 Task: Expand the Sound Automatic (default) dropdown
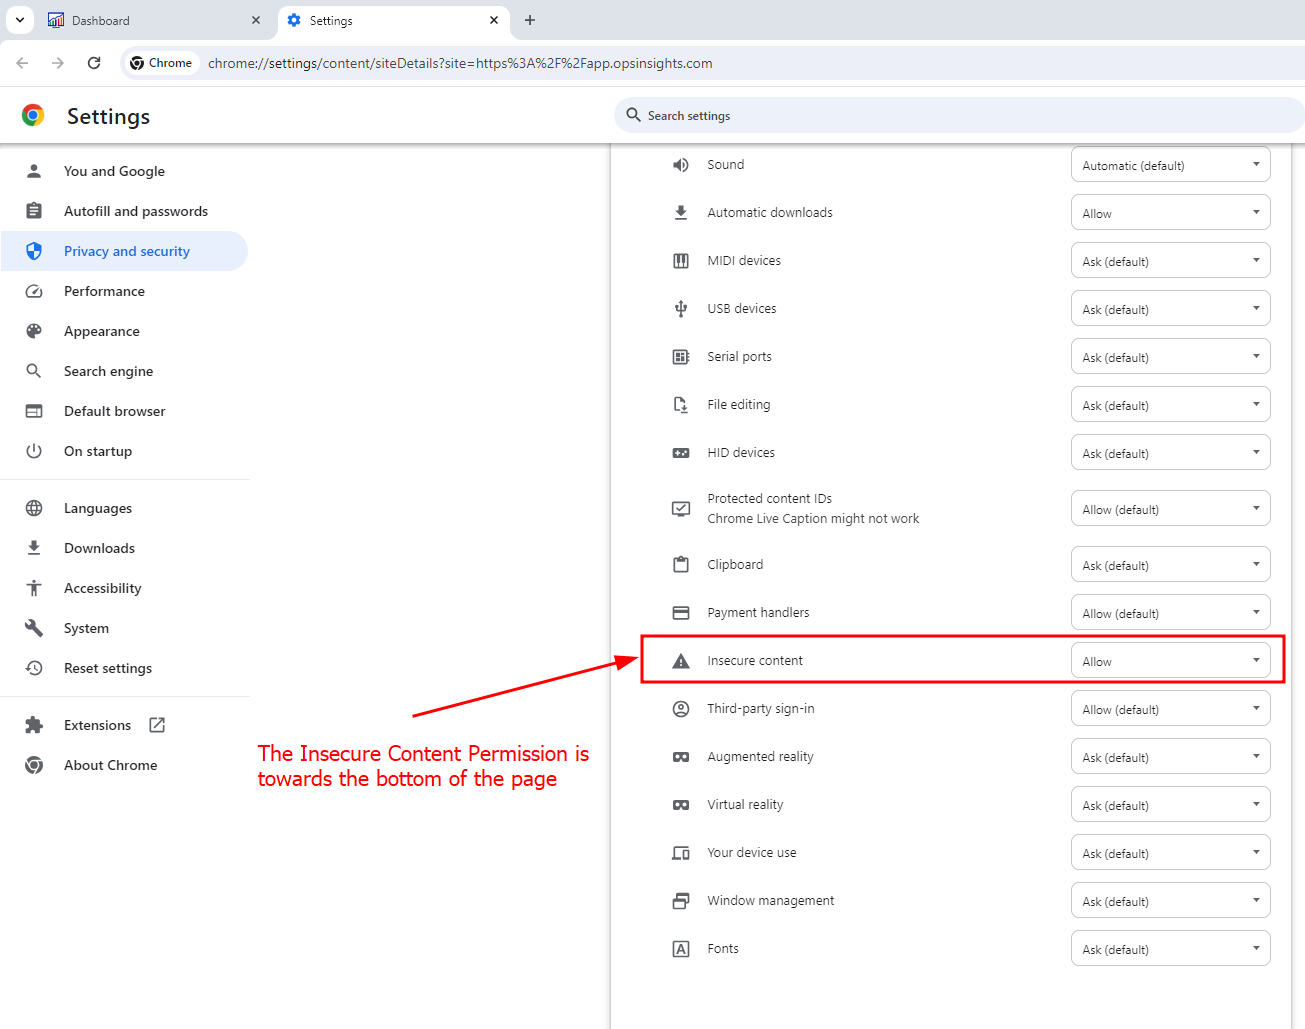coord(1170,165)
